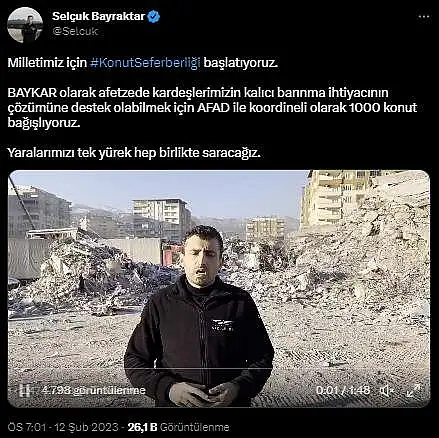This screenshot has height=438, width=439.
Task: Click the blue verified badge
Action: (x=154, y=16)
